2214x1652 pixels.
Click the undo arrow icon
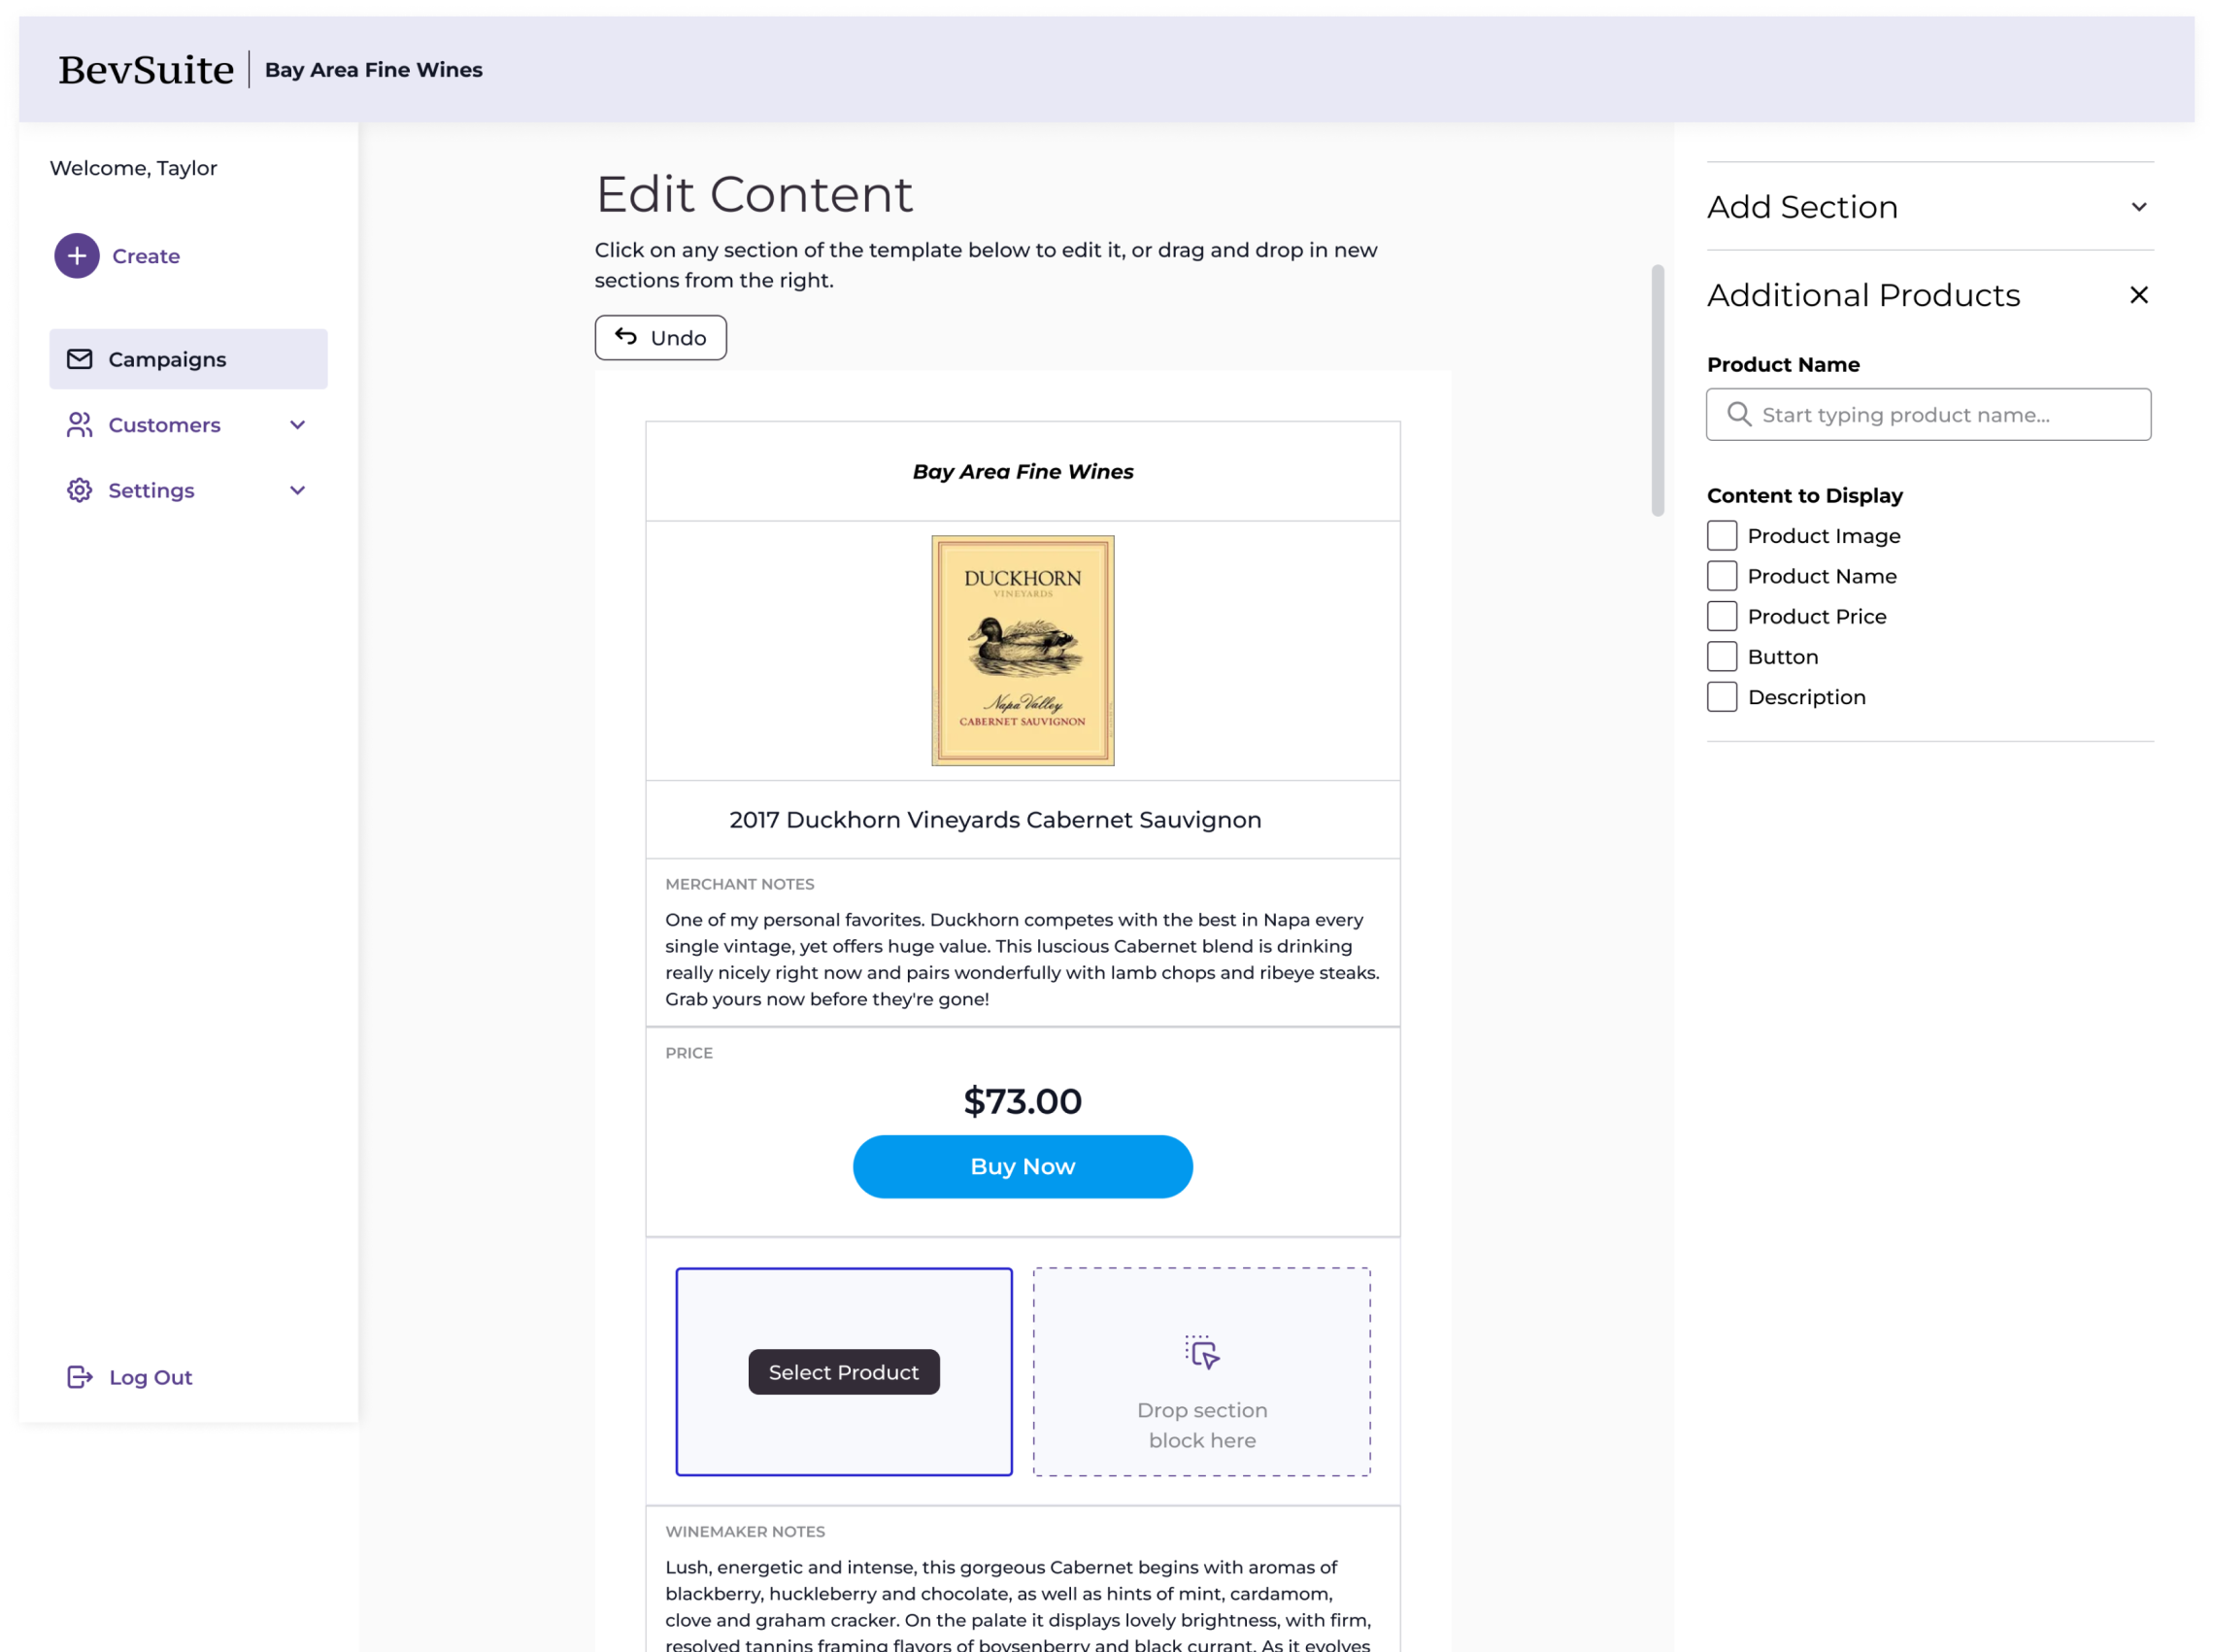point(626,337)
